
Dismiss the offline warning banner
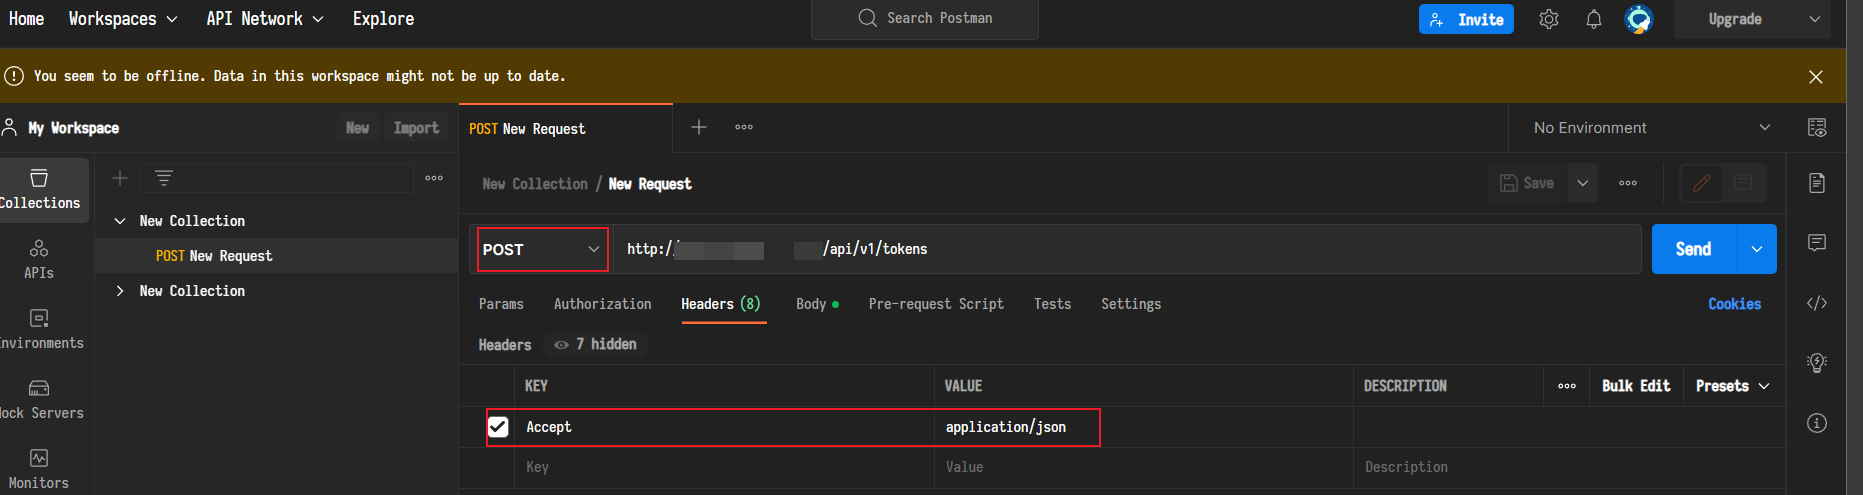1816,77
